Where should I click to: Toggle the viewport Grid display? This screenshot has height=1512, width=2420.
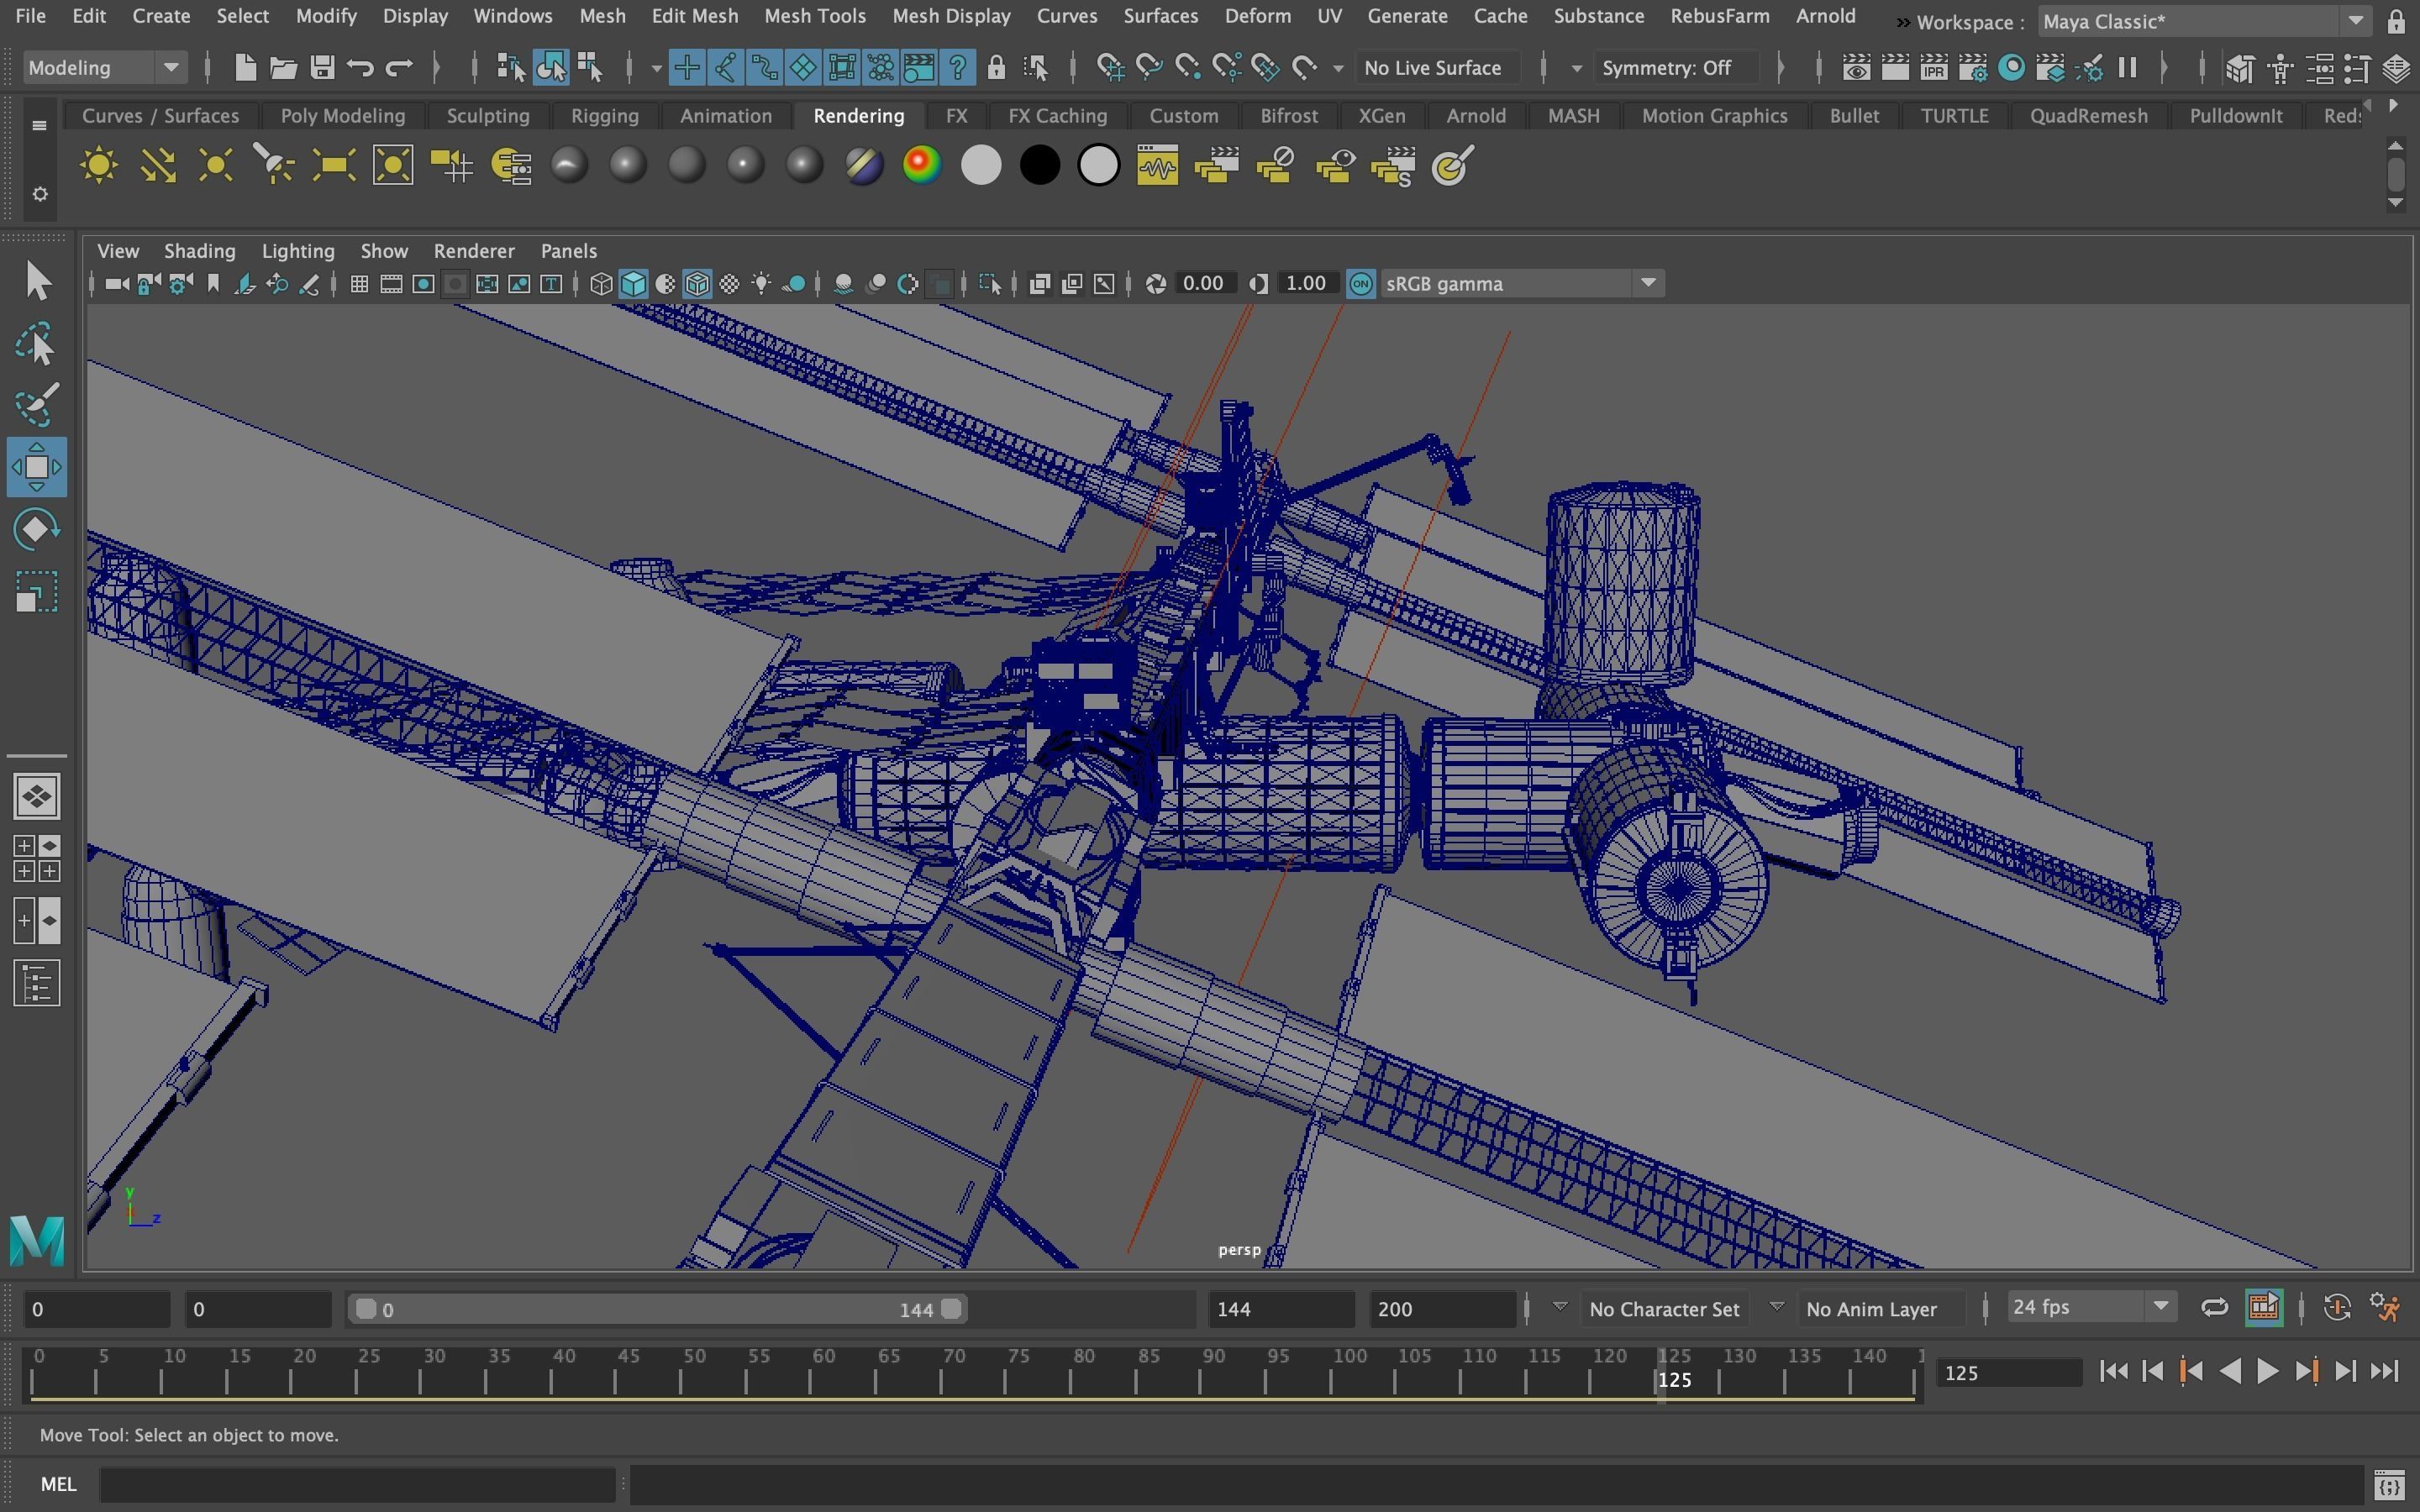click(x=359, y=284)
